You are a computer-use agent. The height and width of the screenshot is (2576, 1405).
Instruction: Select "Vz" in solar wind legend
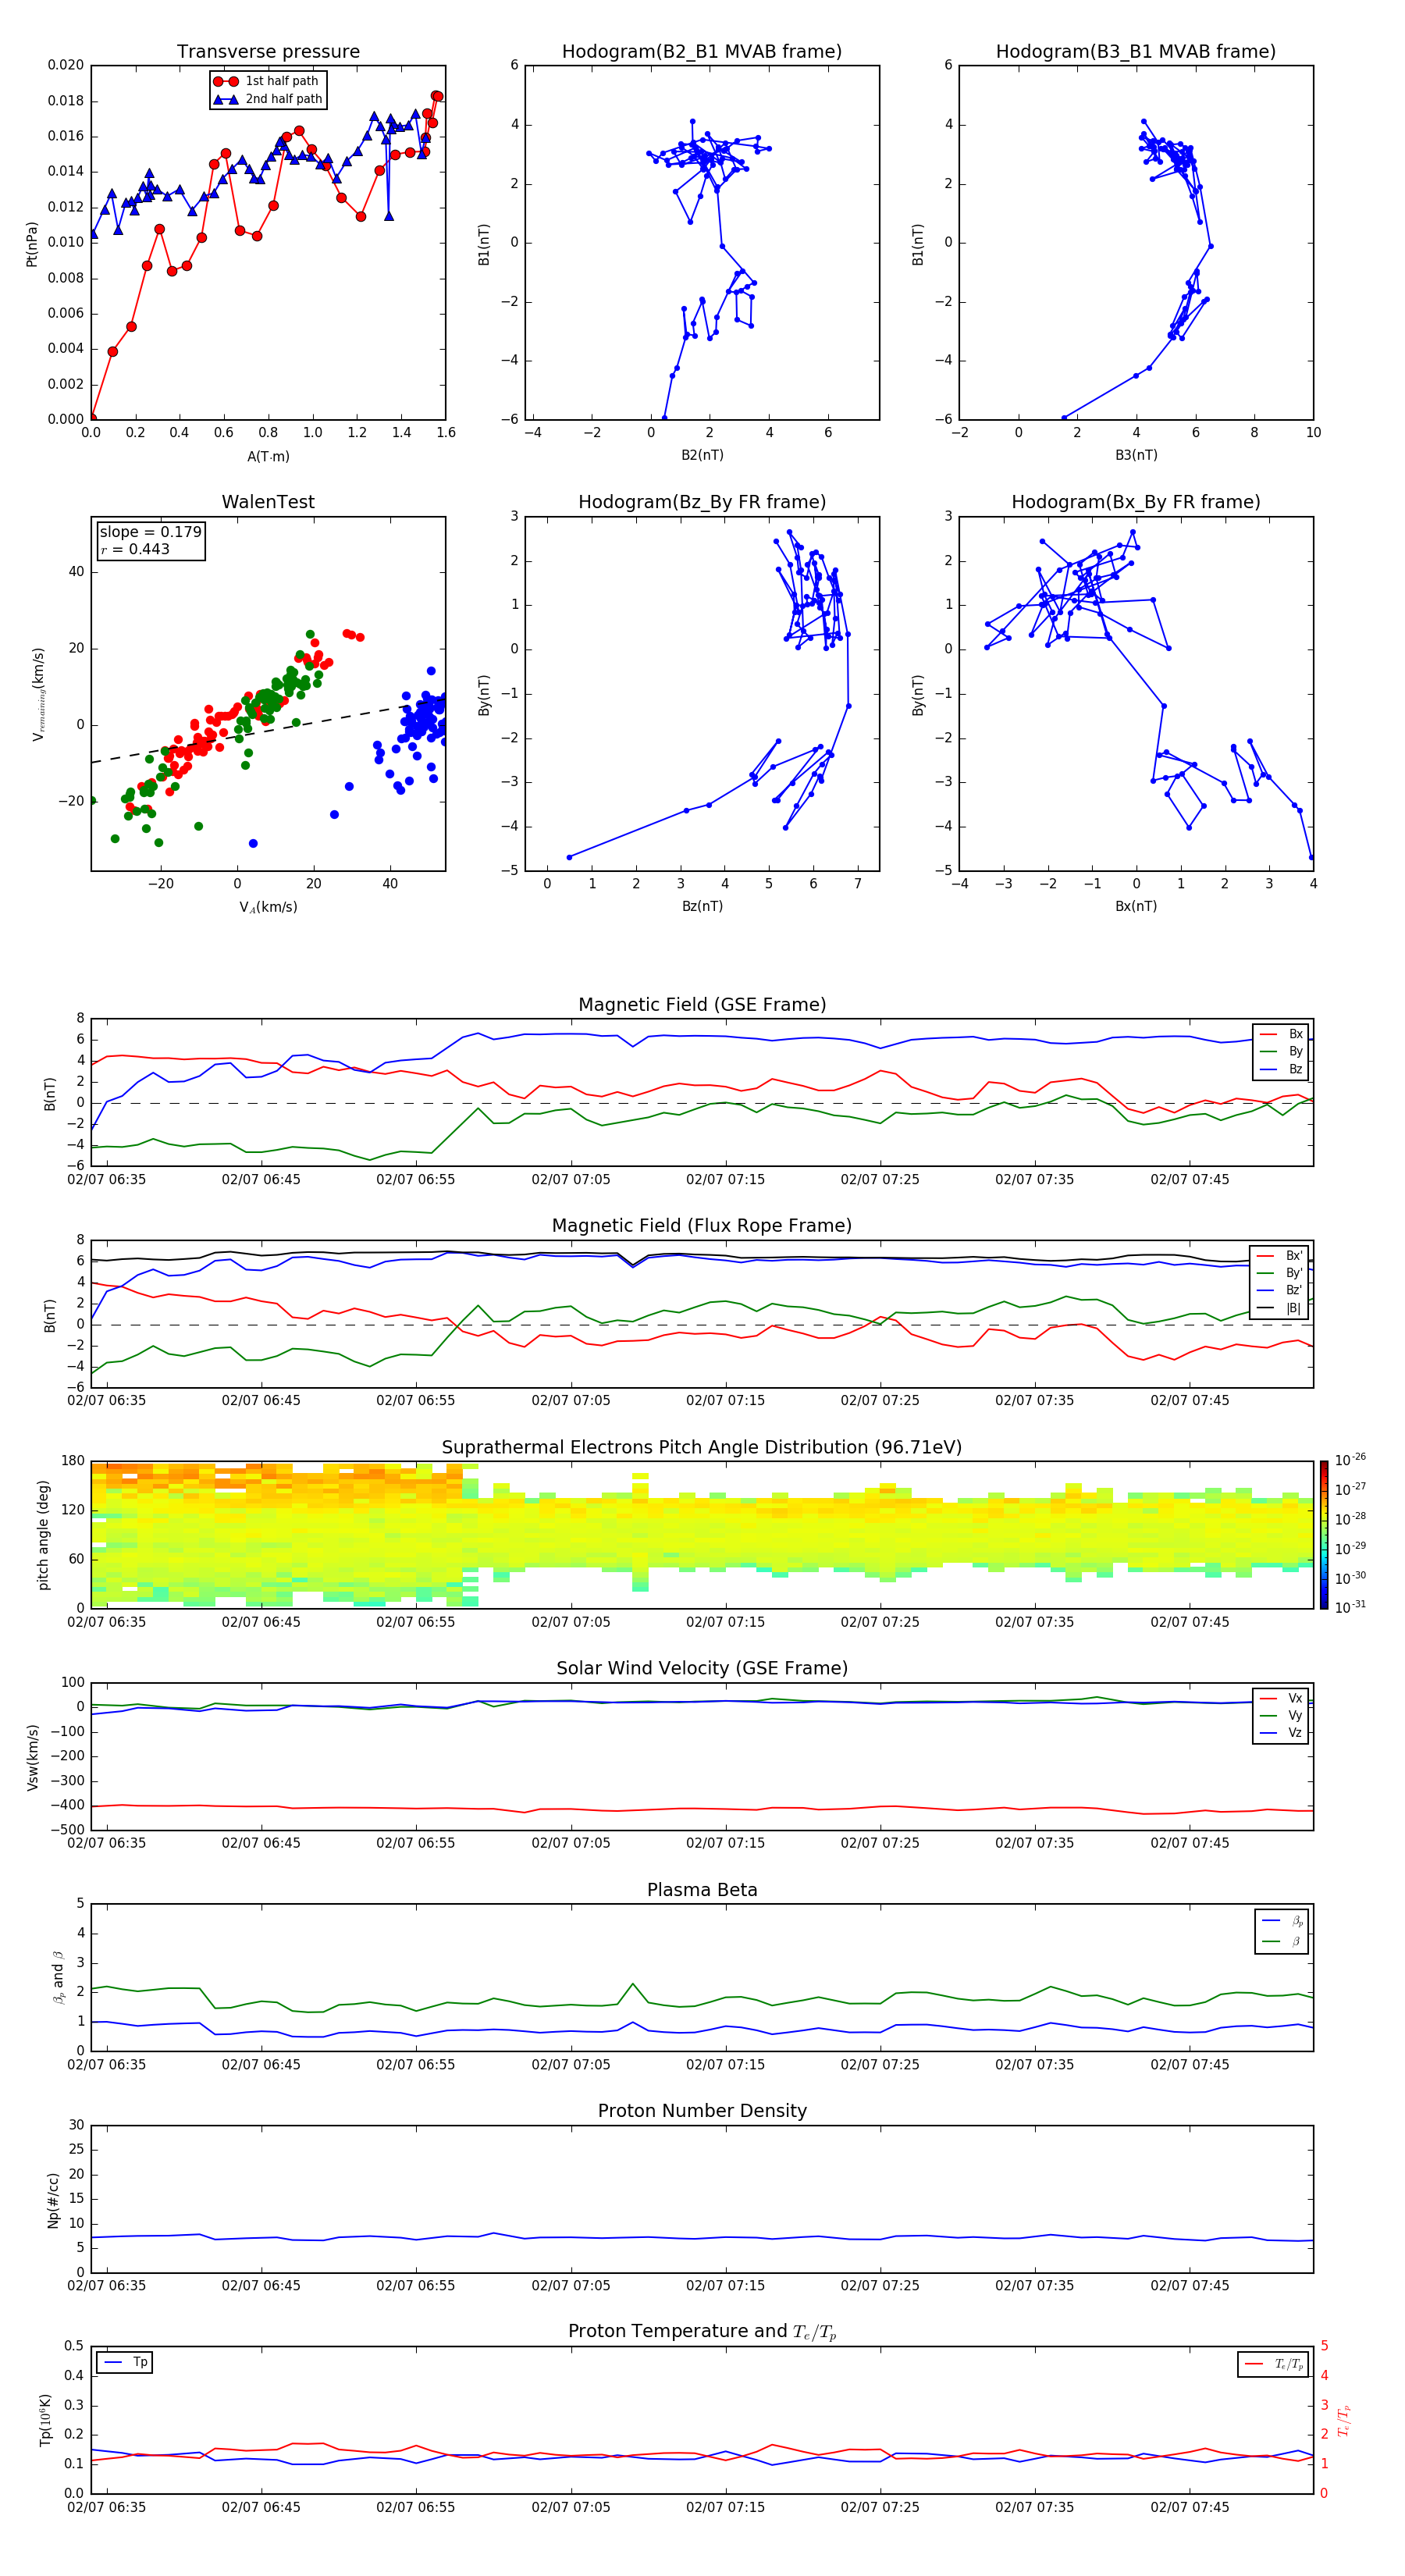click(1281, 1733)
